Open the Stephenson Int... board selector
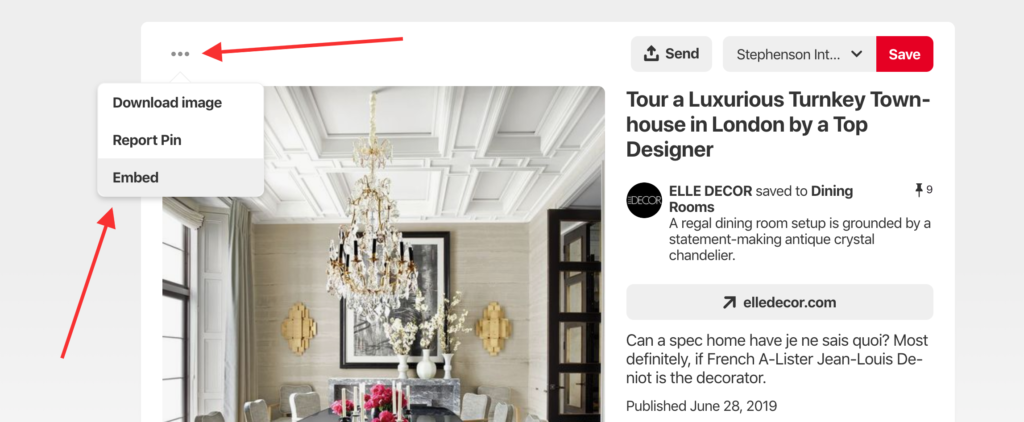This screenshot has width=1024, height=422. pyautogui.click(x=799, y=54)
